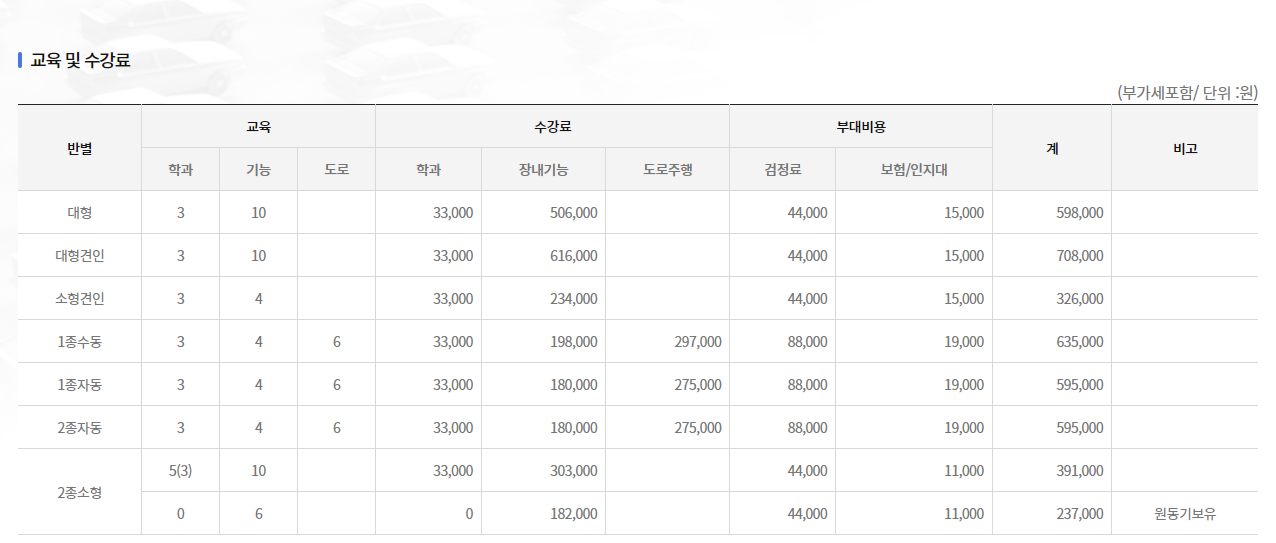Select the 2종소형 row label
Image resolution: width=1276 pixels, height=543 pixels.
[x=80, y=492]
